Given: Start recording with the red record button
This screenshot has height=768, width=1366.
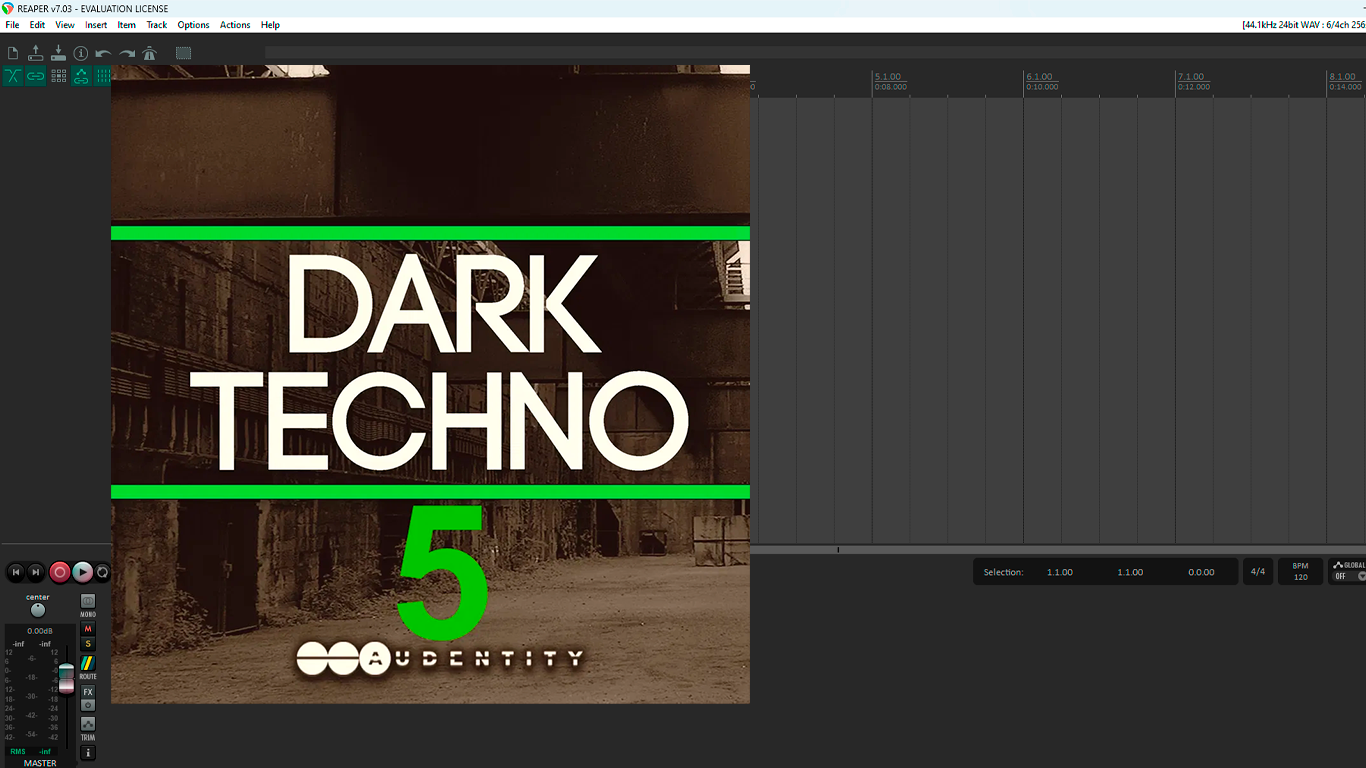Looking at the screenshot, I should tap(60, 572).
